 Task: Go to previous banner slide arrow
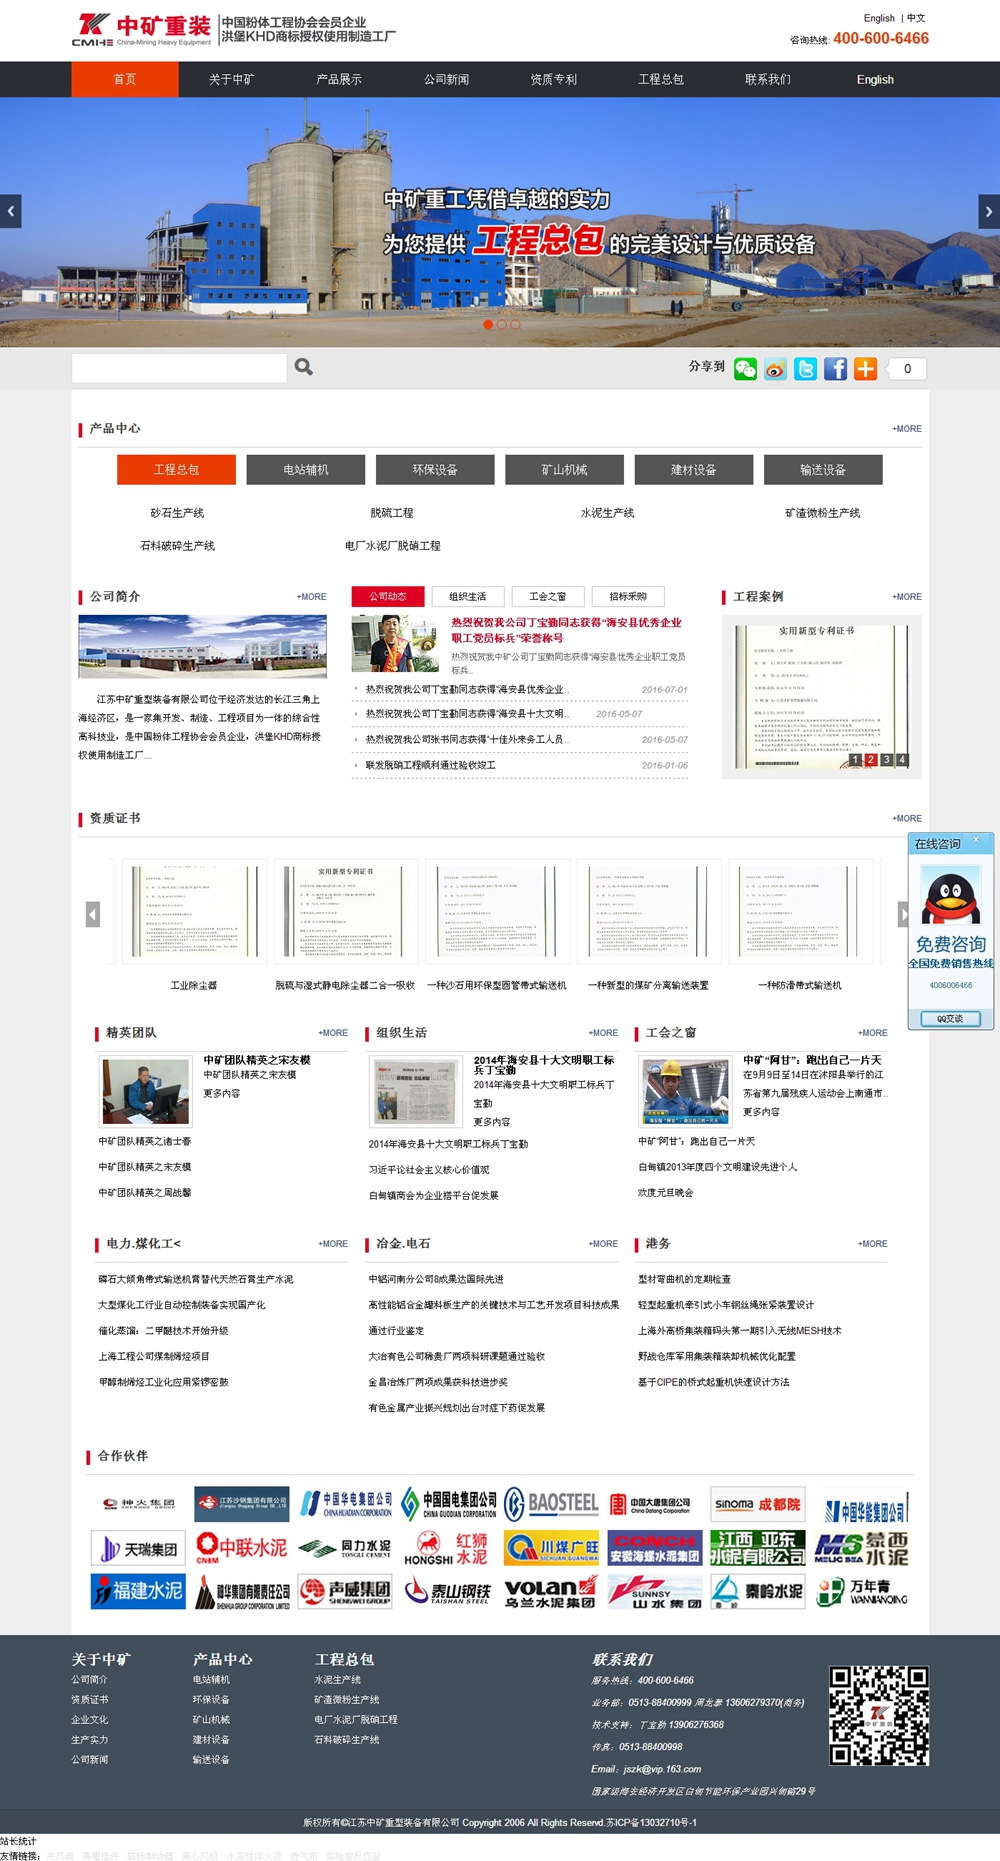coord(11,212)
